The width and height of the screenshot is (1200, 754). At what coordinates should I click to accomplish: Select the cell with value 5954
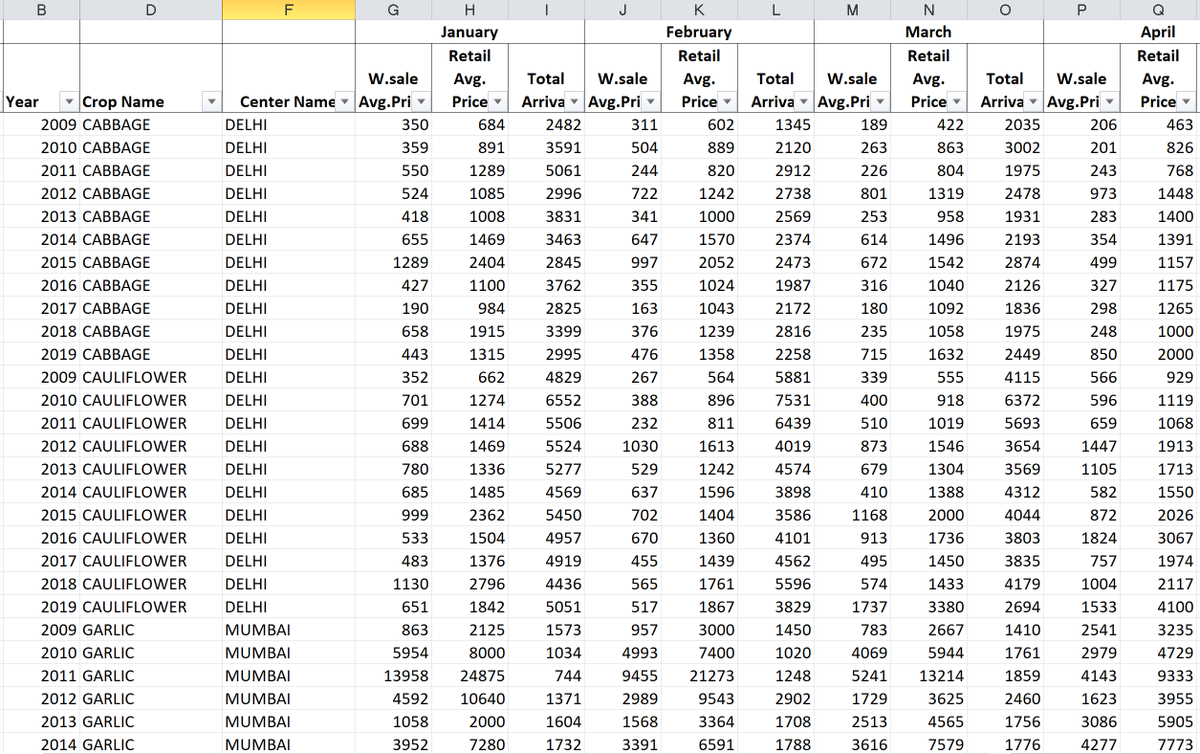tap(393, 653)
